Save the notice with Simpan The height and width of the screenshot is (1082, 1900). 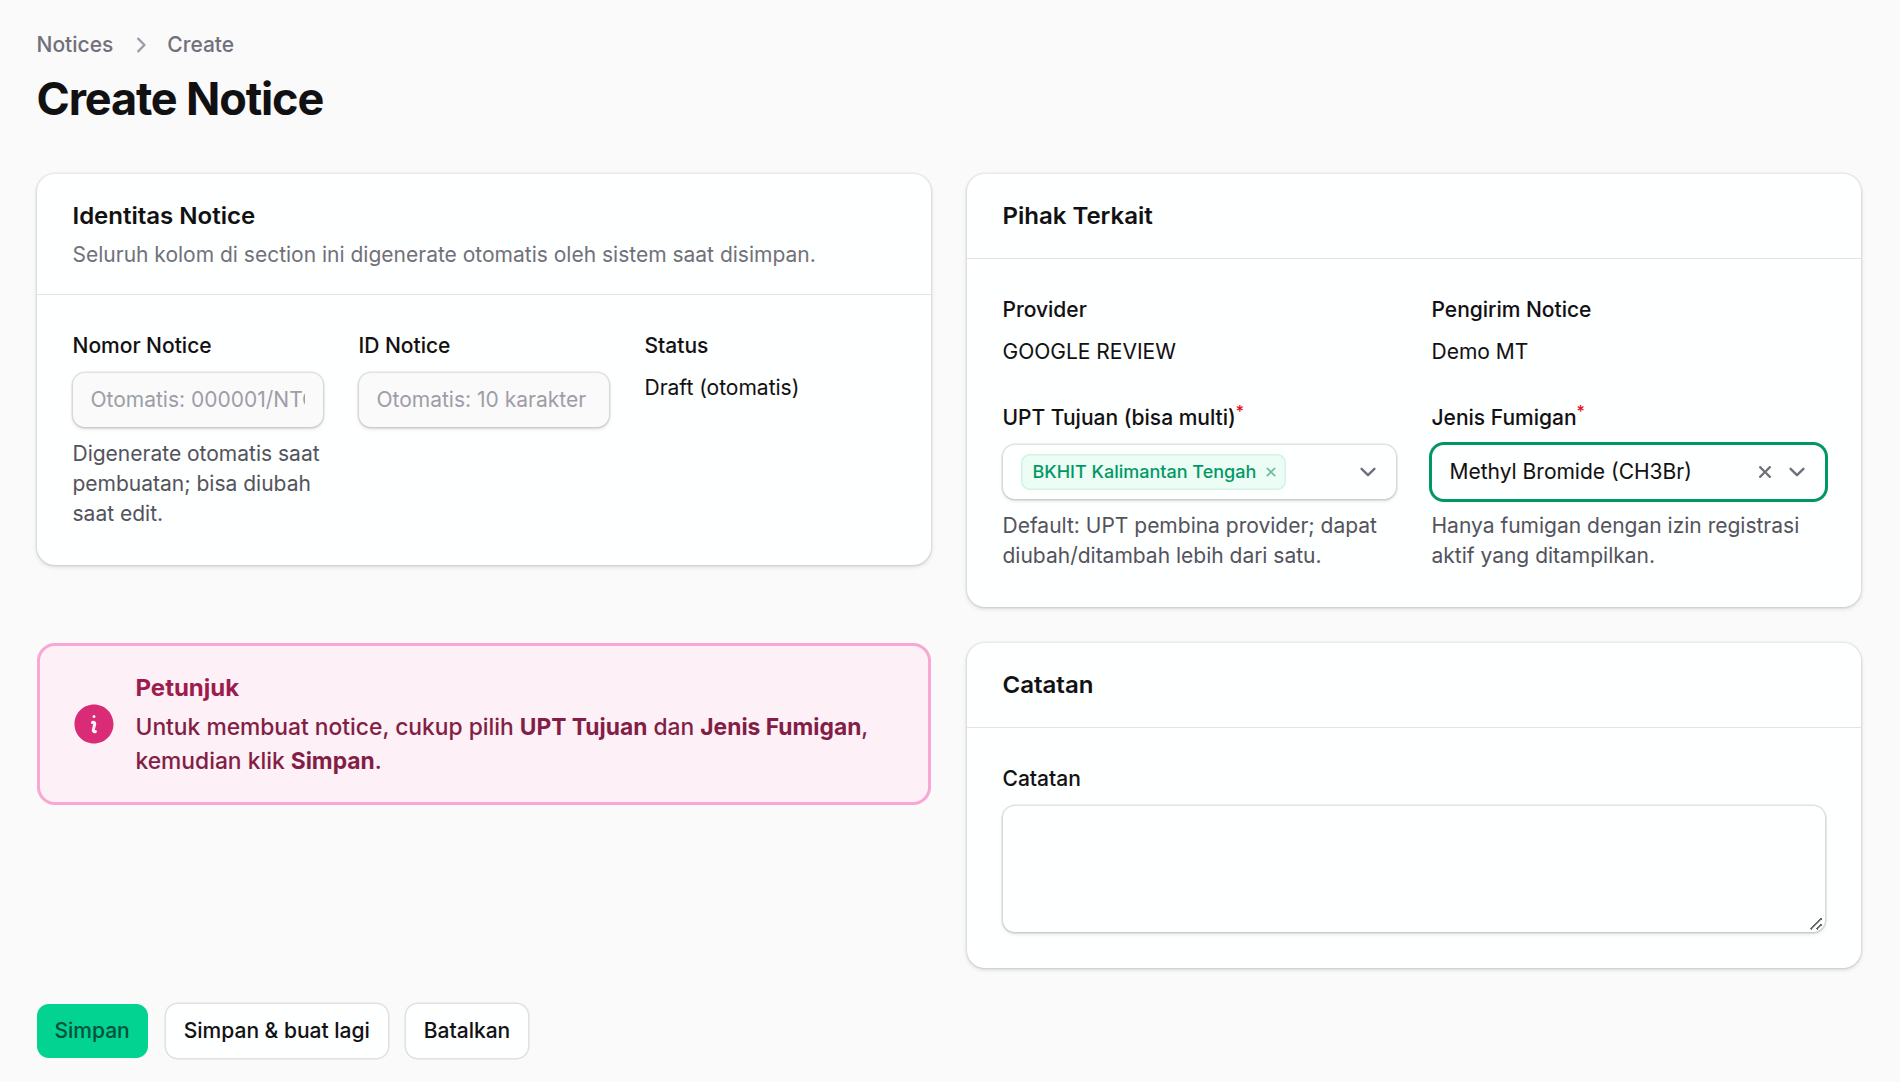click(92, 1031)
